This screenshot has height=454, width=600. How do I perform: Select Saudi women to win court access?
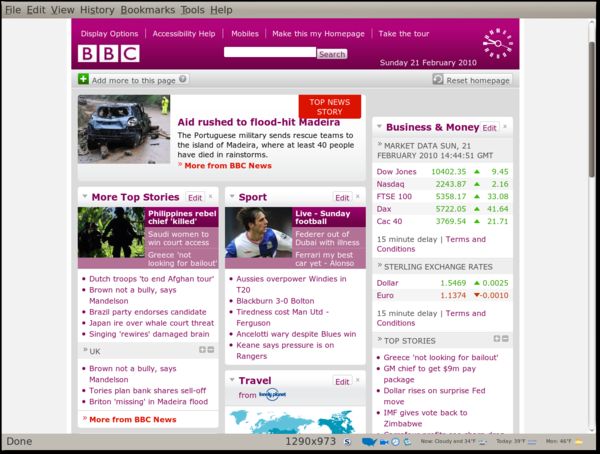[182, 238]
